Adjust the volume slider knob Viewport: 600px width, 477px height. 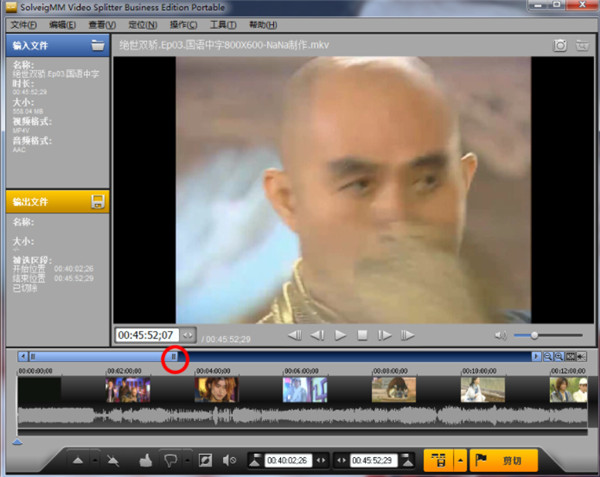click(534, 335)
